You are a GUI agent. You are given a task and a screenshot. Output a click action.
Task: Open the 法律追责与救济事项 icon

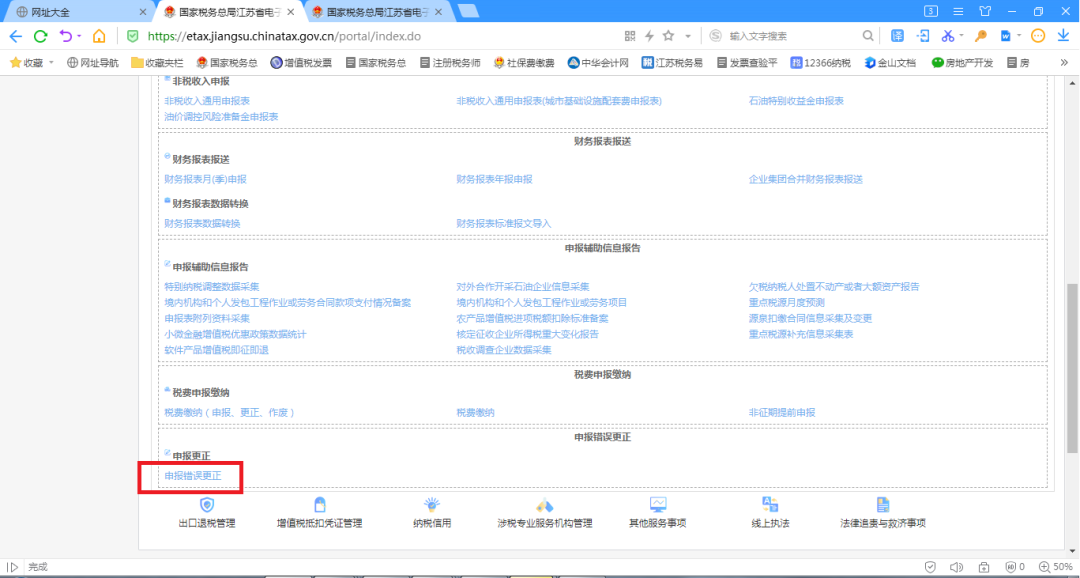coord(883,504)
